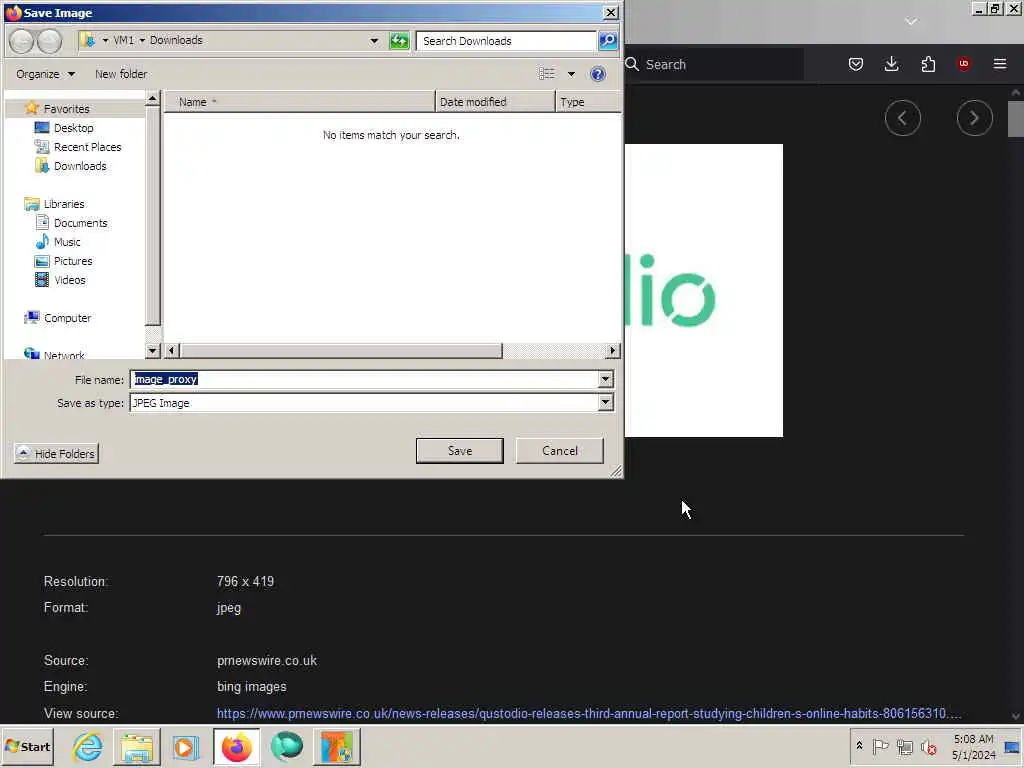Sort by the Type column header

[x=588, y=102]
